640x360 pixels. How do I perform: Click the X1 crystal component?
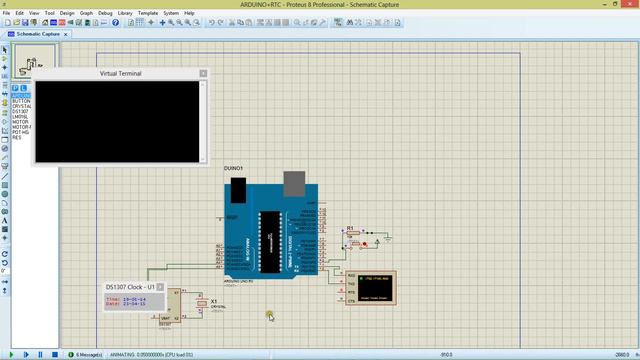[x=202, y=303]
